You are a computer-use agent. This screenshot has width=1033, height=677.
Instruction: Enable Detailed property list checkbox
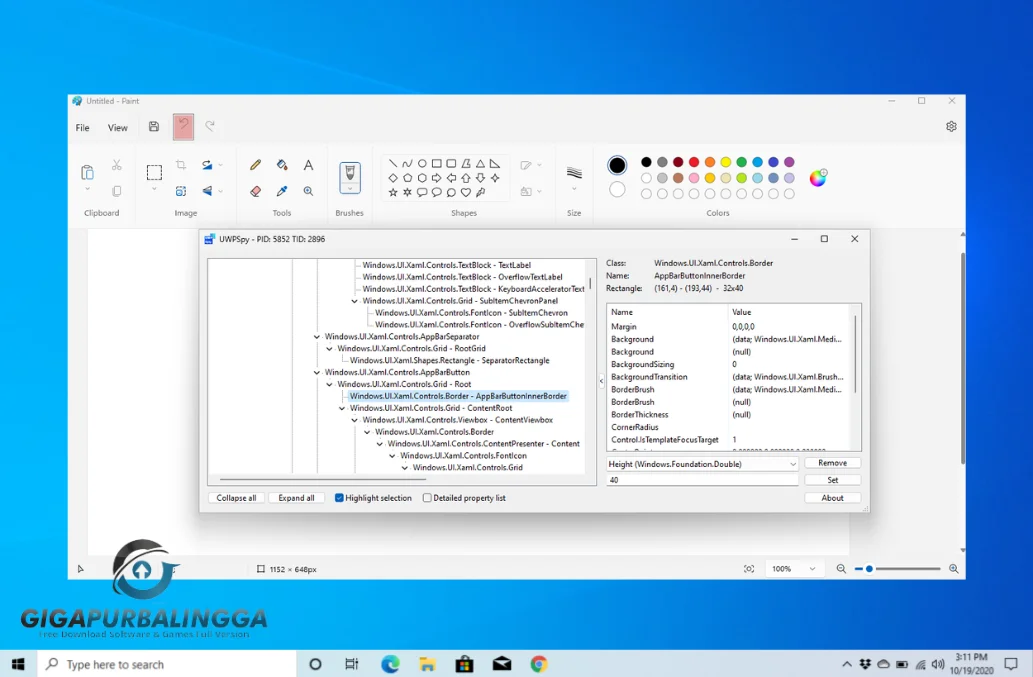click(427, 498)
